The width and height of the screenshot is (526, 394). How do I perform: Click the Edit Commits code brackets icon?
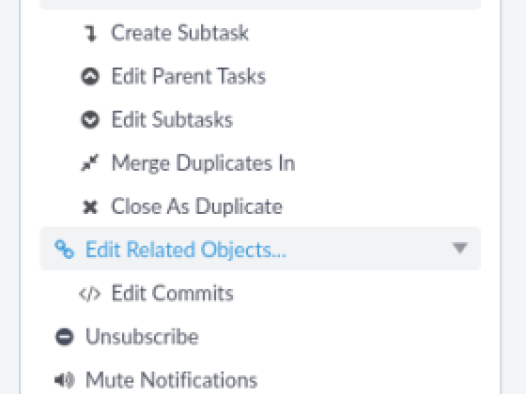point(90,294)
